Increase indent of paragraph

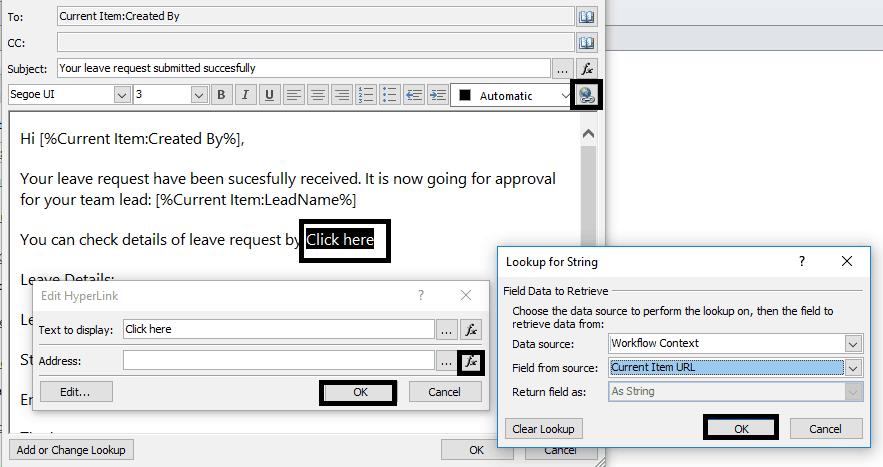tap(438, 95)
